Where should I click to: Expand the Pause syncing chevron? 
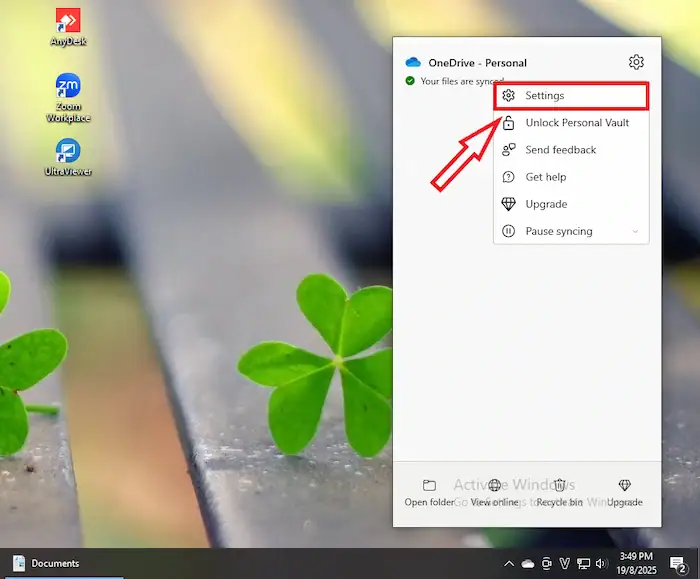pos(634,232)
